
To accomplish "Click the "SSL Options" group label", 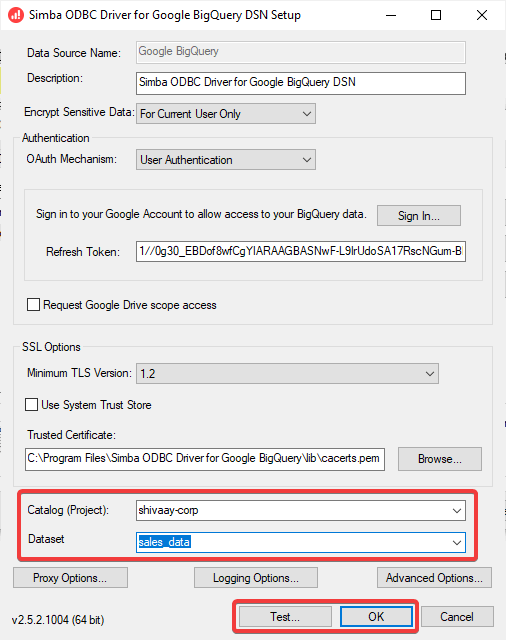I will pos(51,347).
